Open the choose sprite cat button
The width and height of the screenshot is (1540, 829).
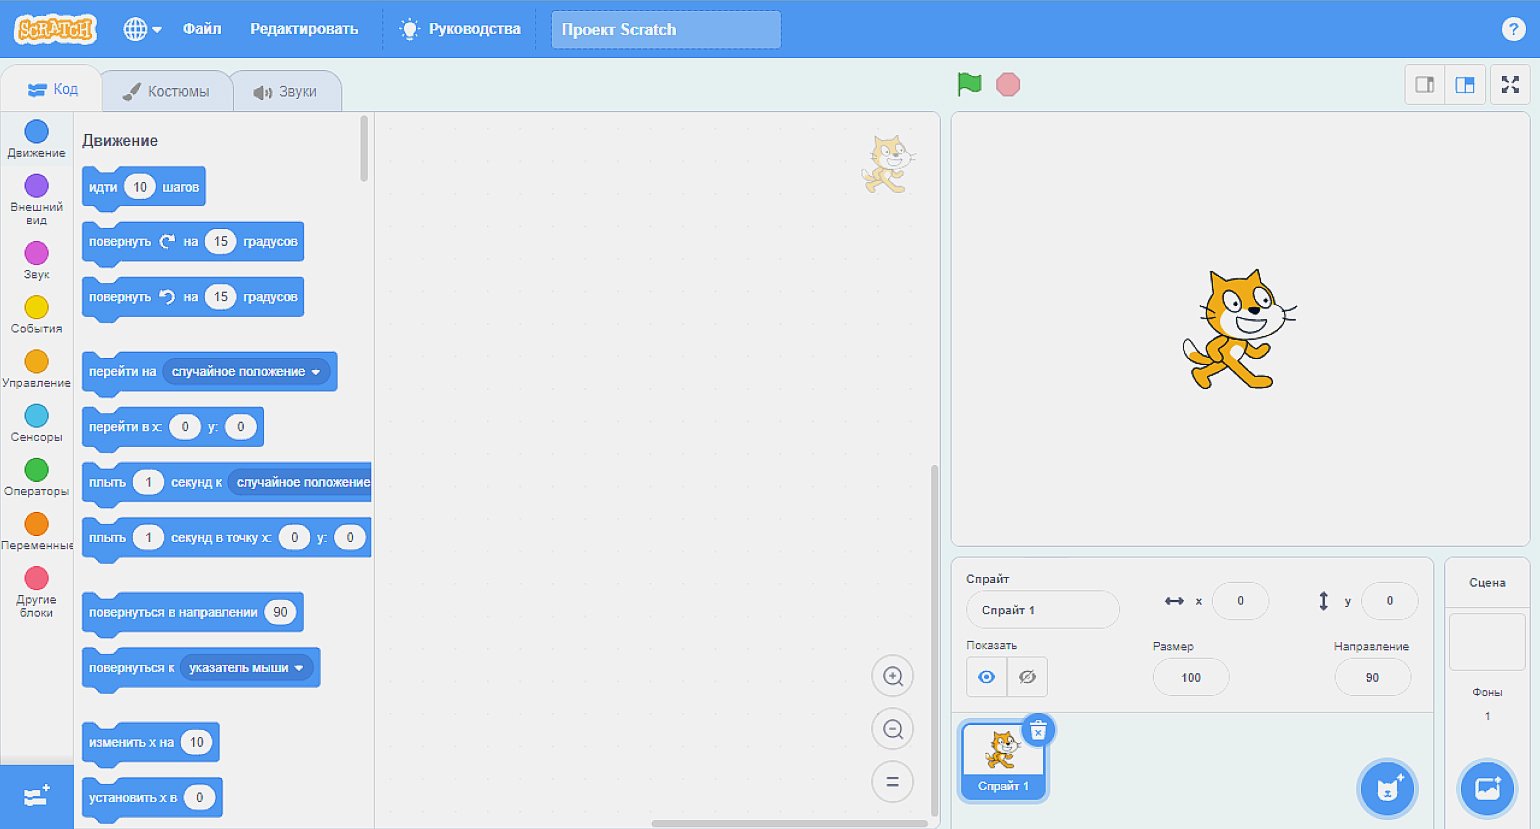[1387, 789]
